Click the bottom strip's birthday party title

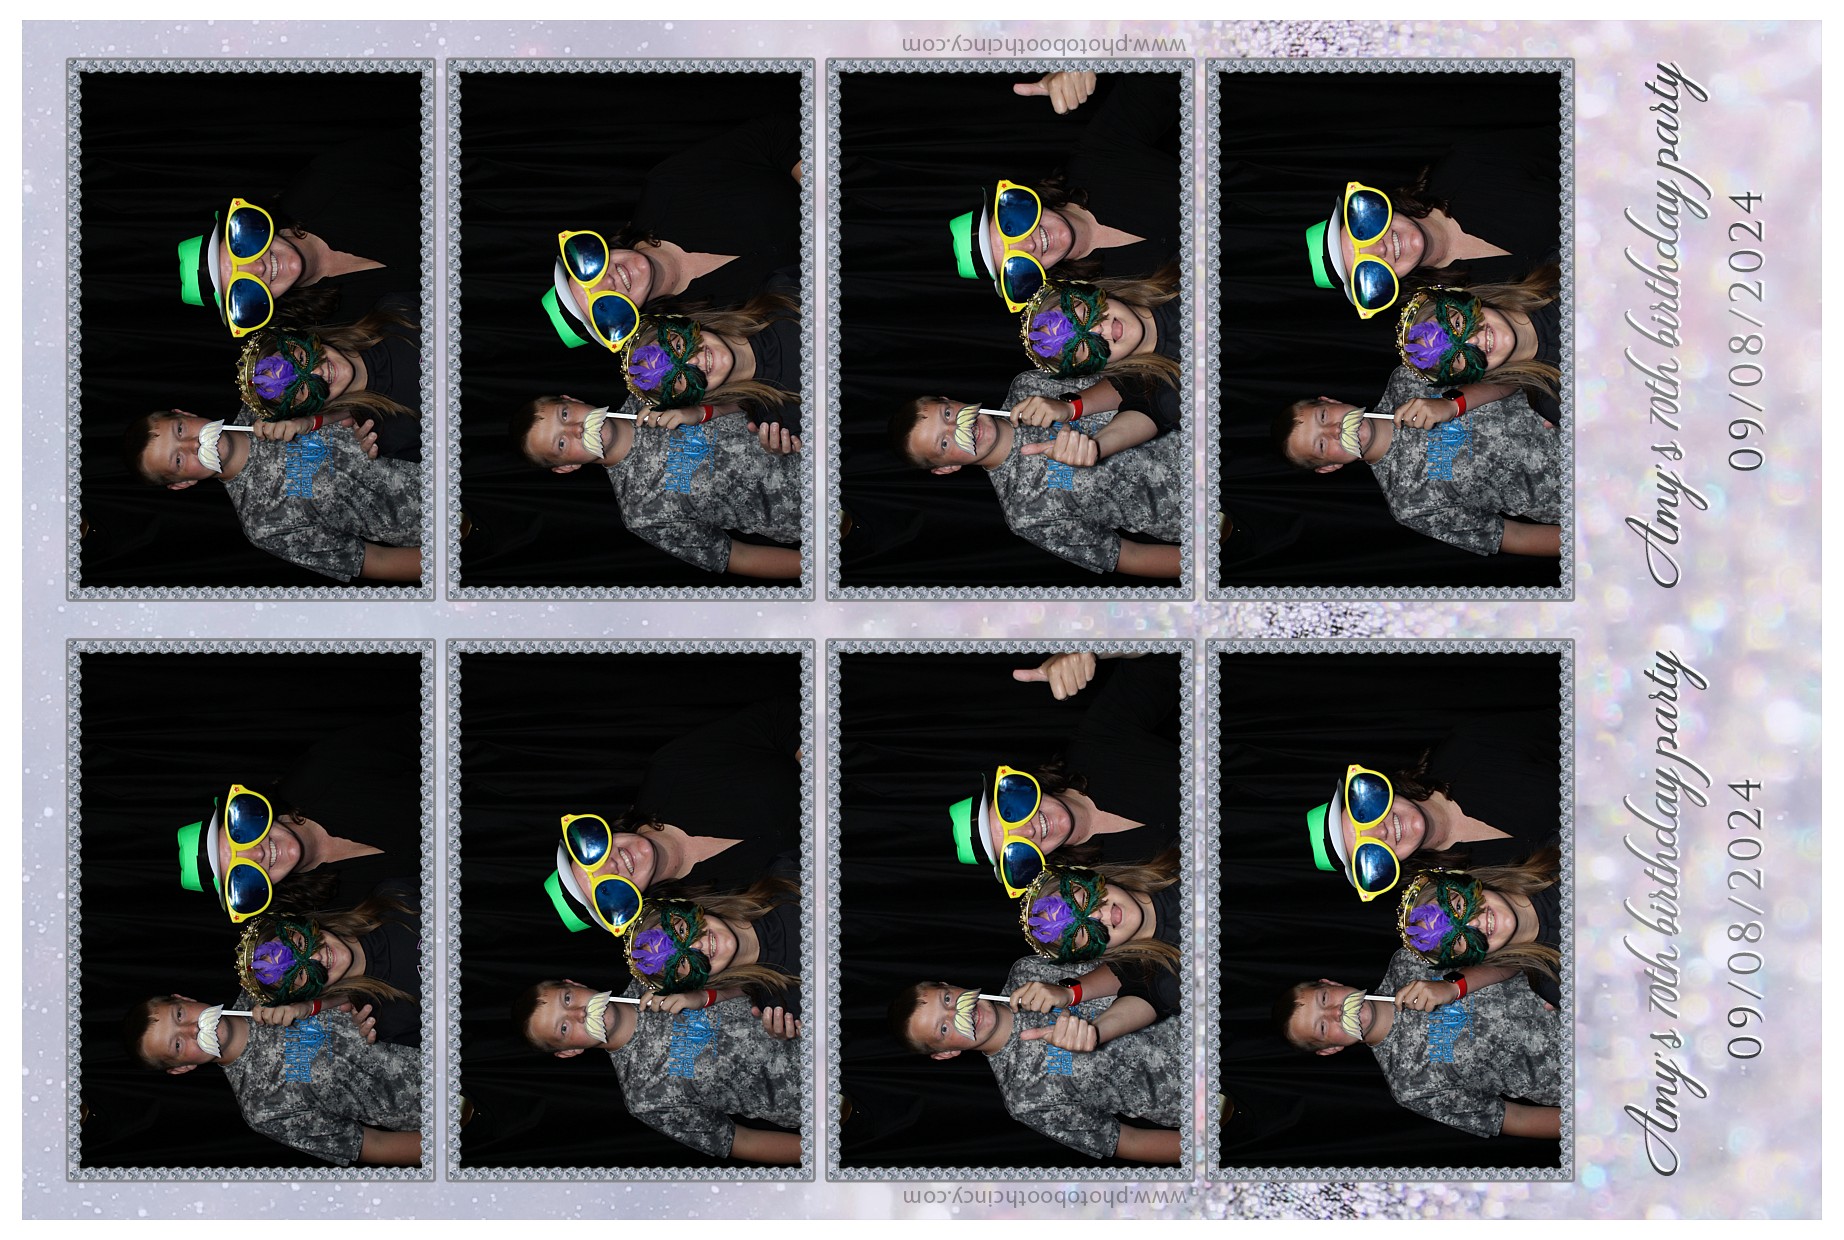[x=1665, y=912]
